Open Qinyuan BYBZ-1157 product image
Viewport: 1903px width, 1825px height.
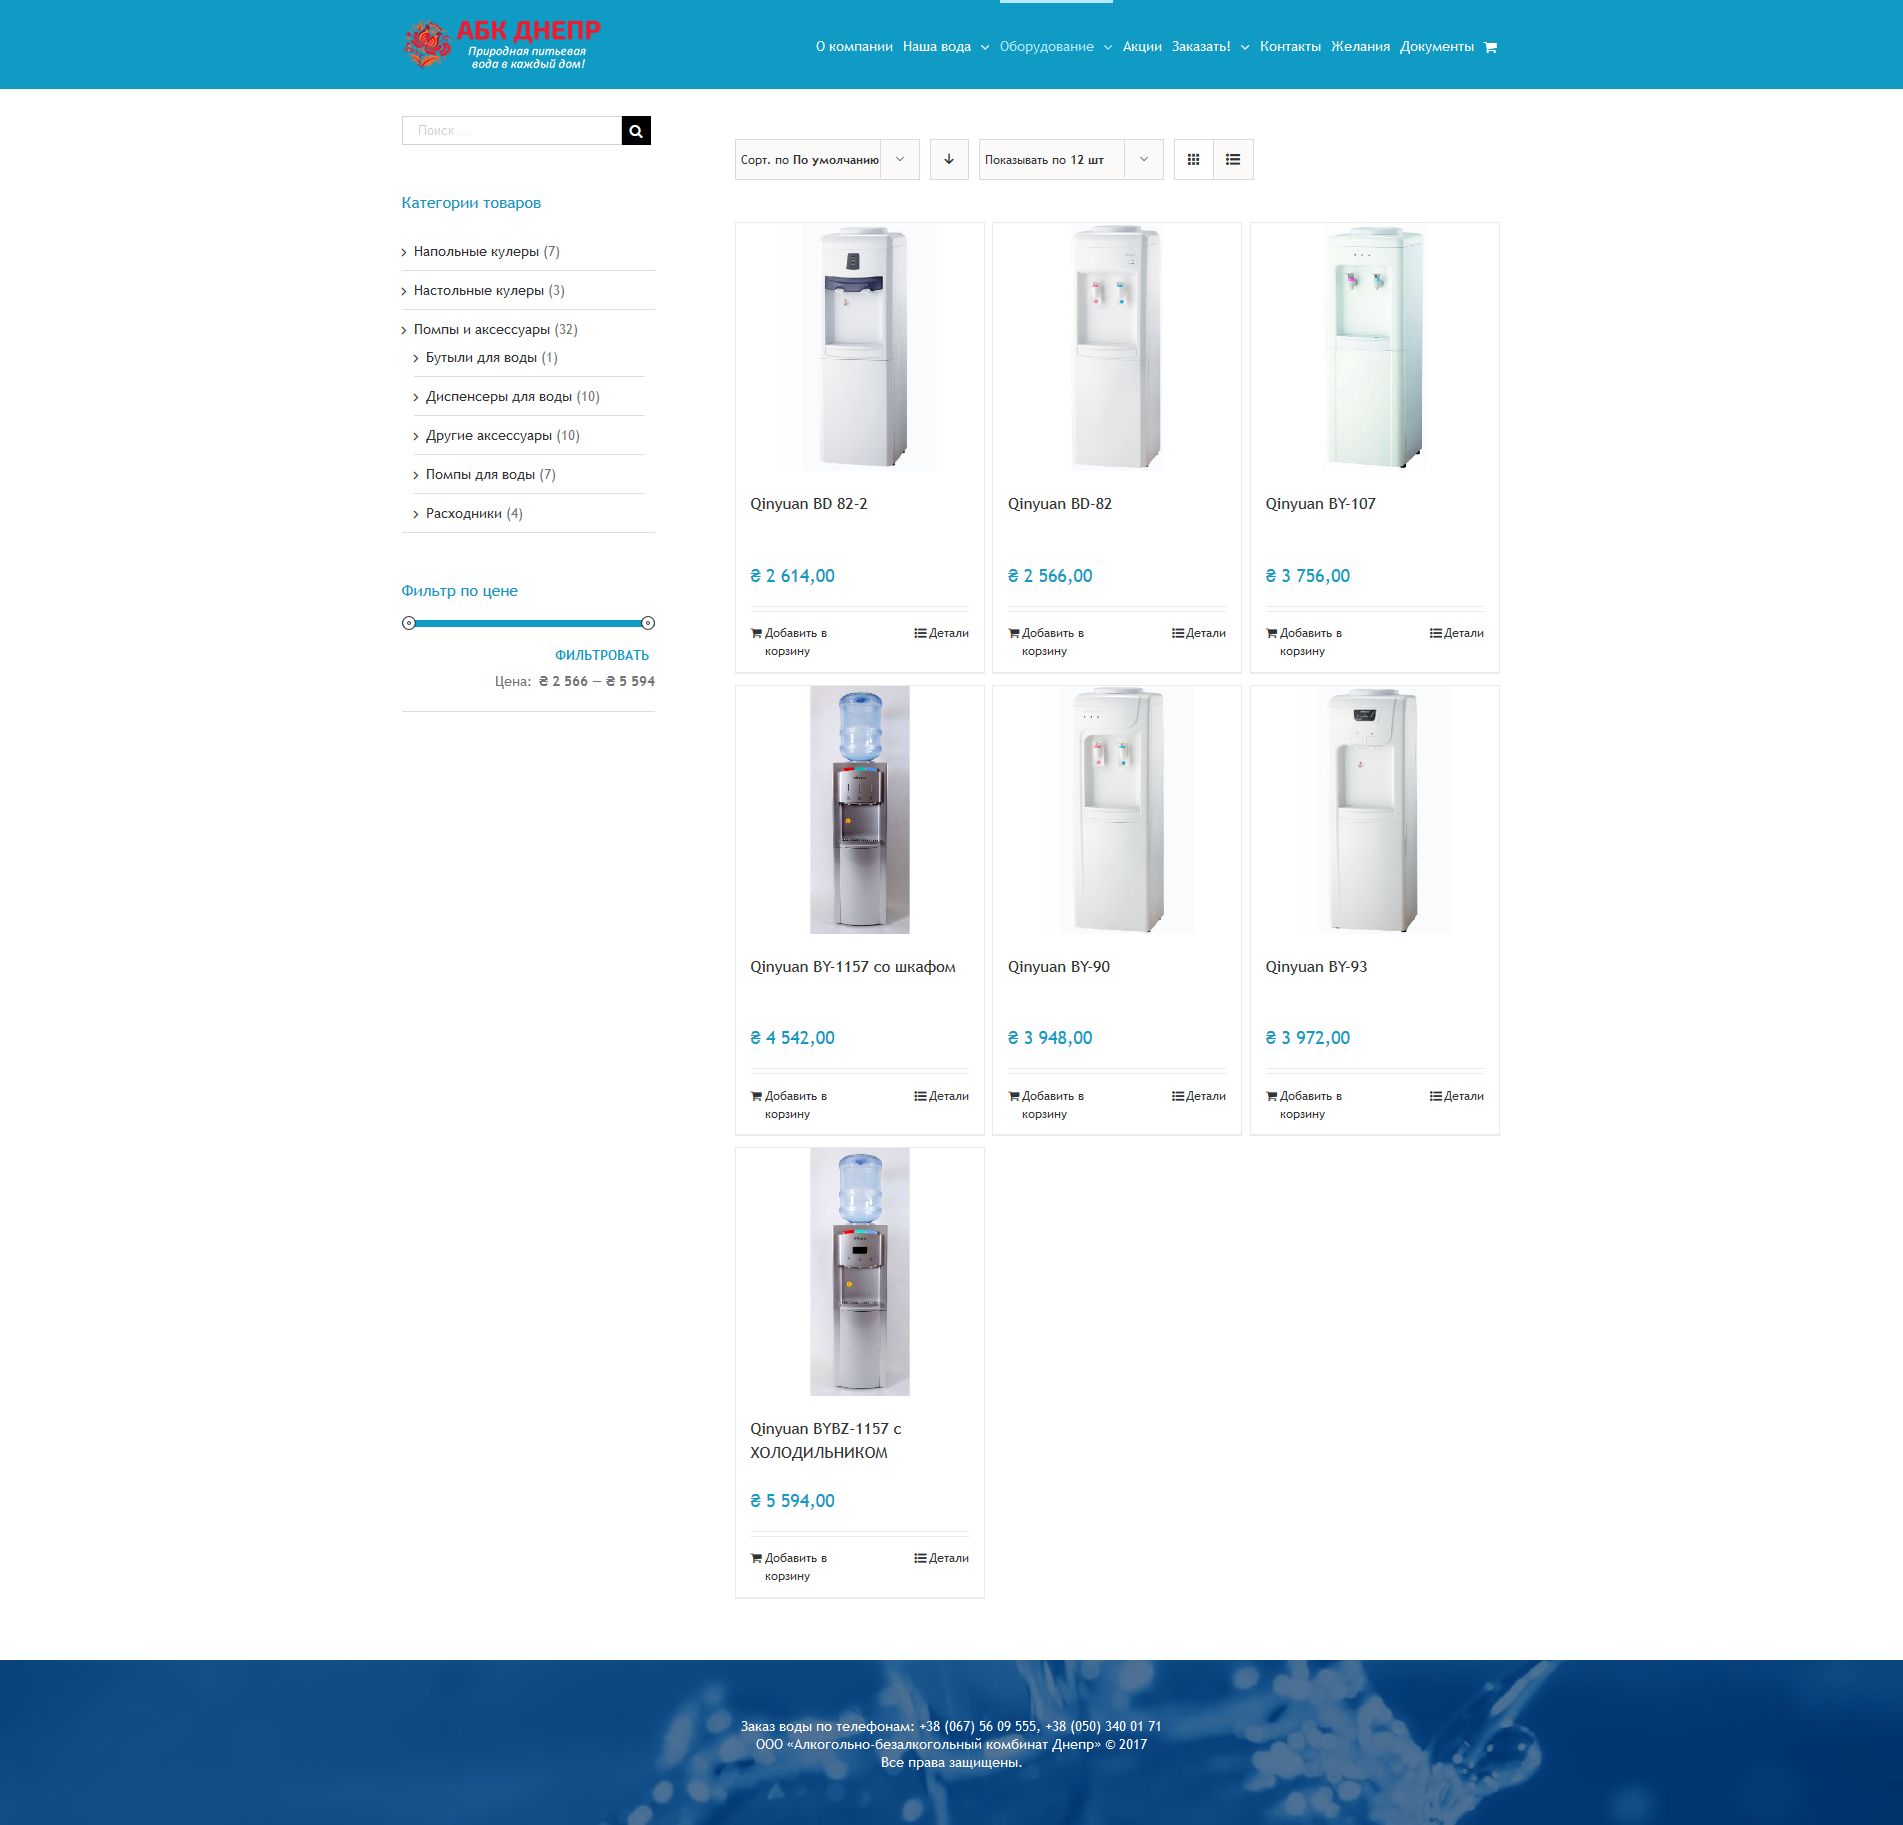[x=860, y=1272]
